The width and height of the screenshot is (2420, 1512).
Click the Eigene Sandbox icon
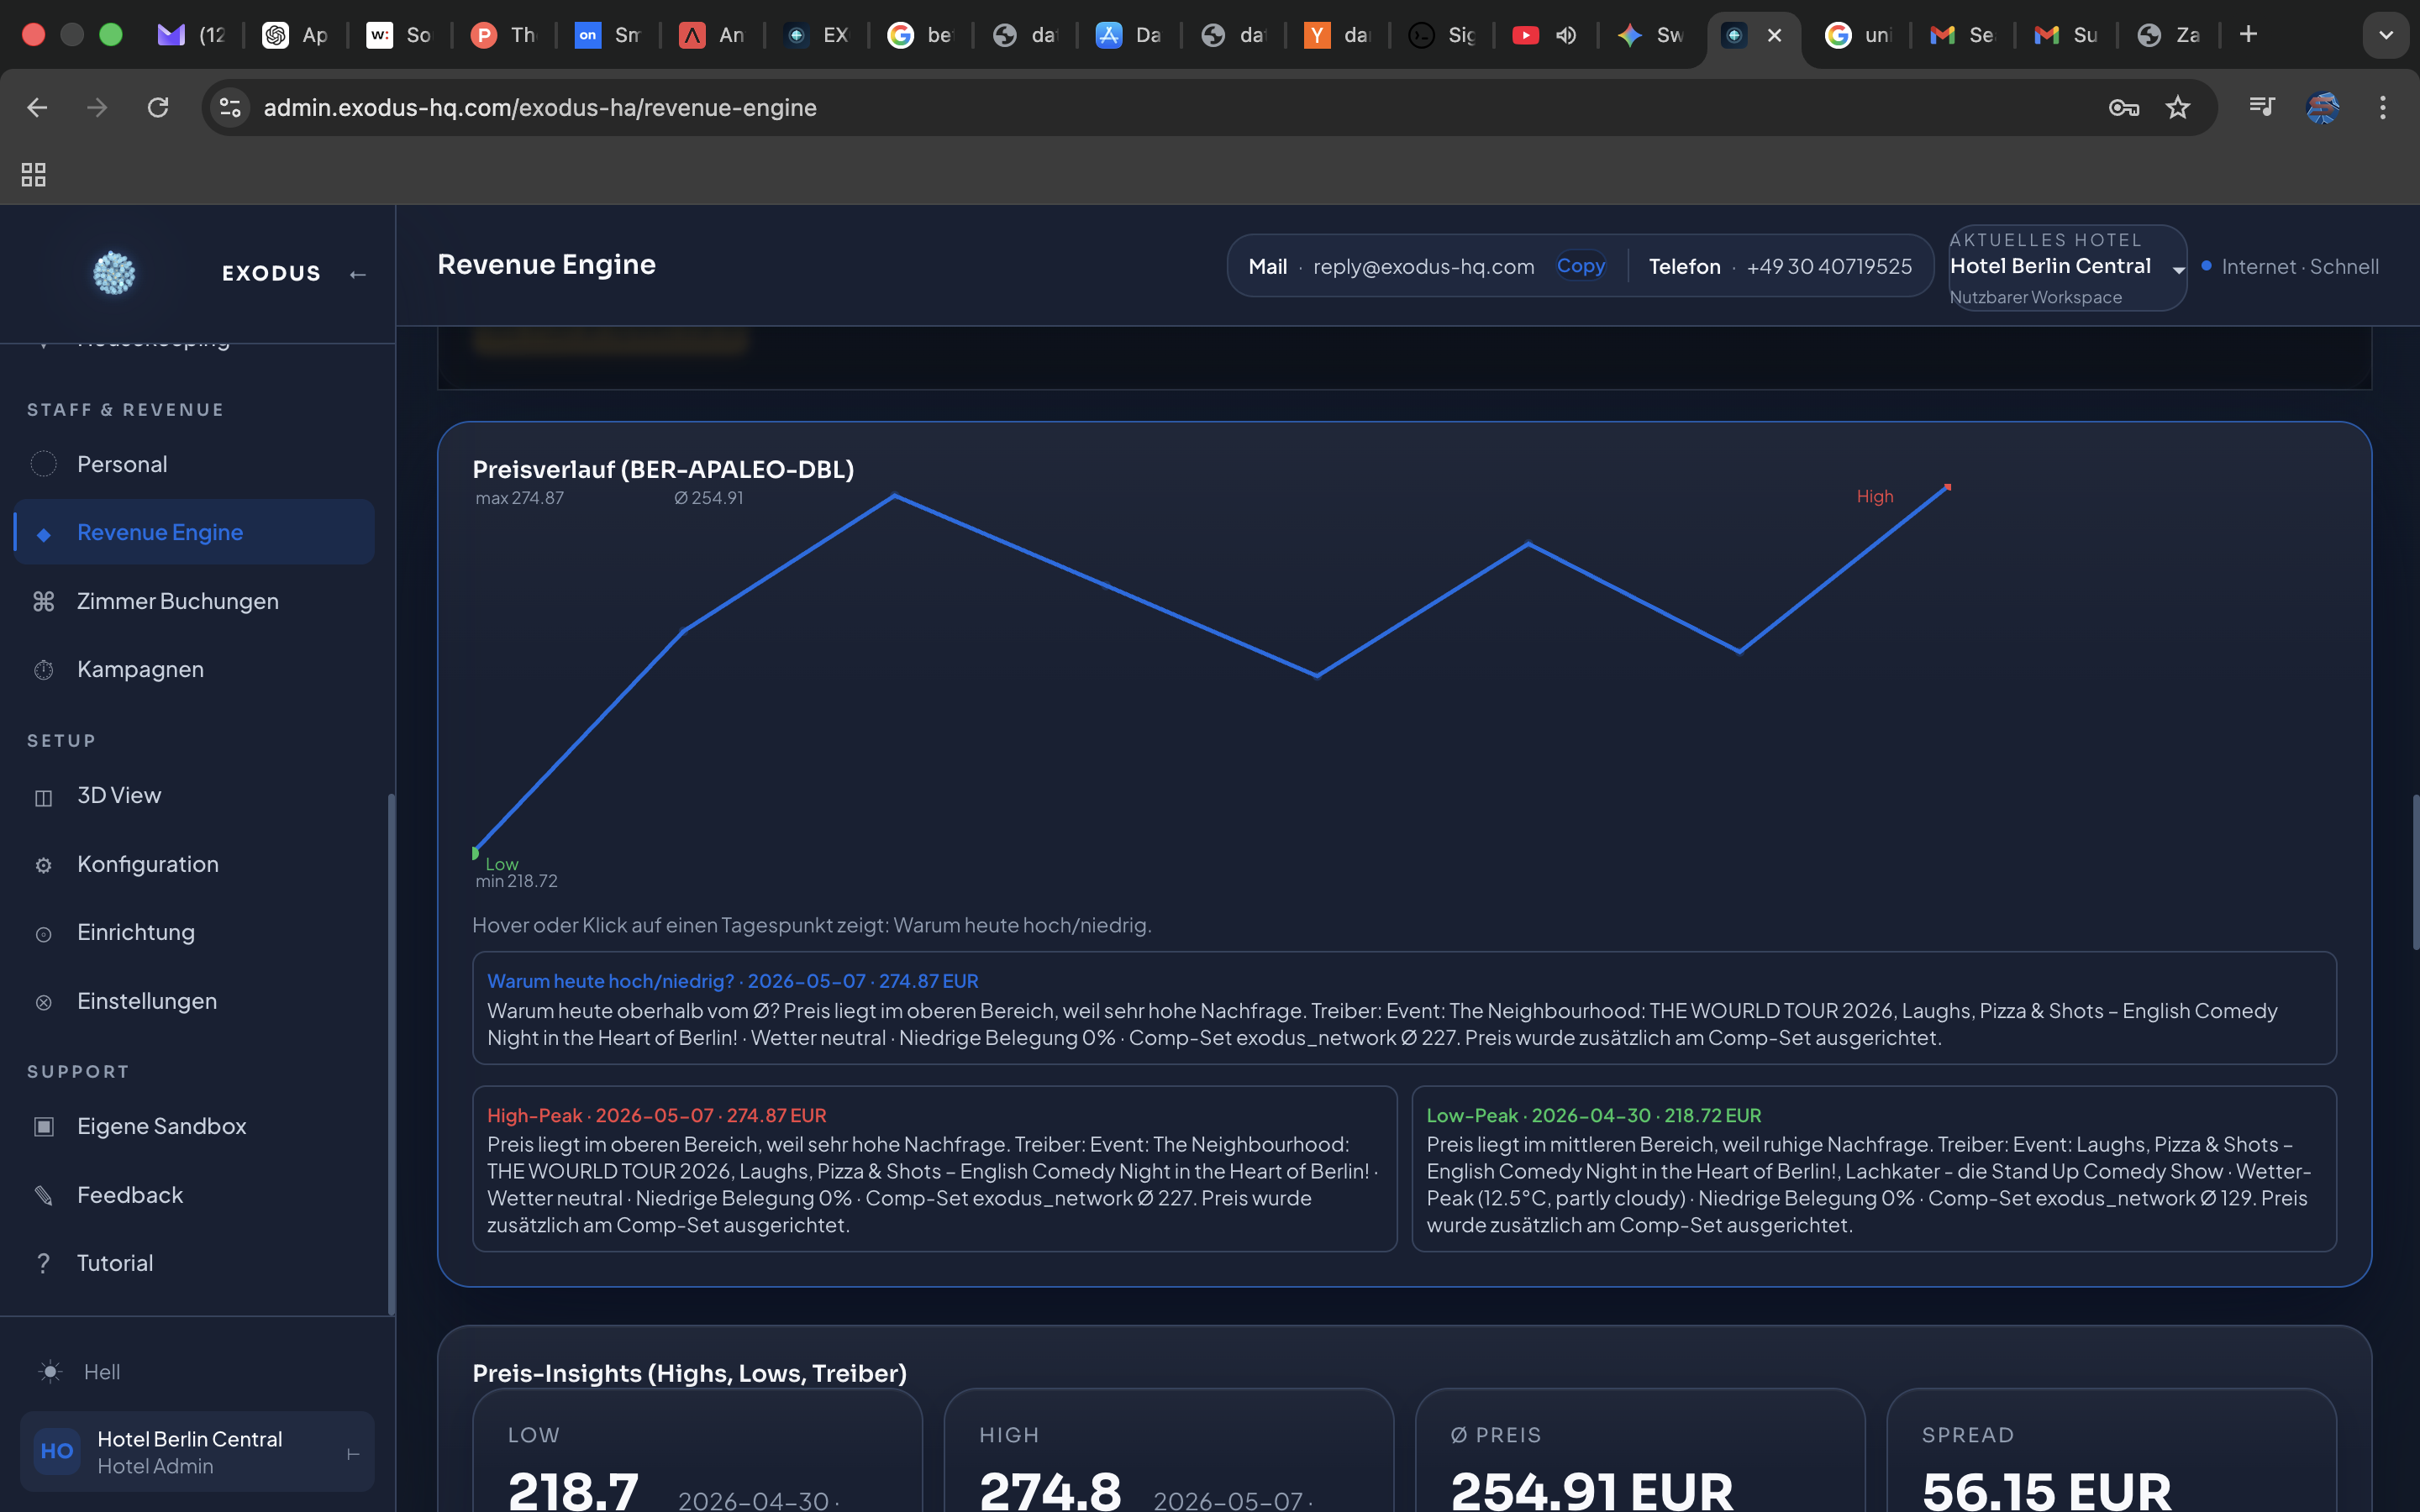43,1126
